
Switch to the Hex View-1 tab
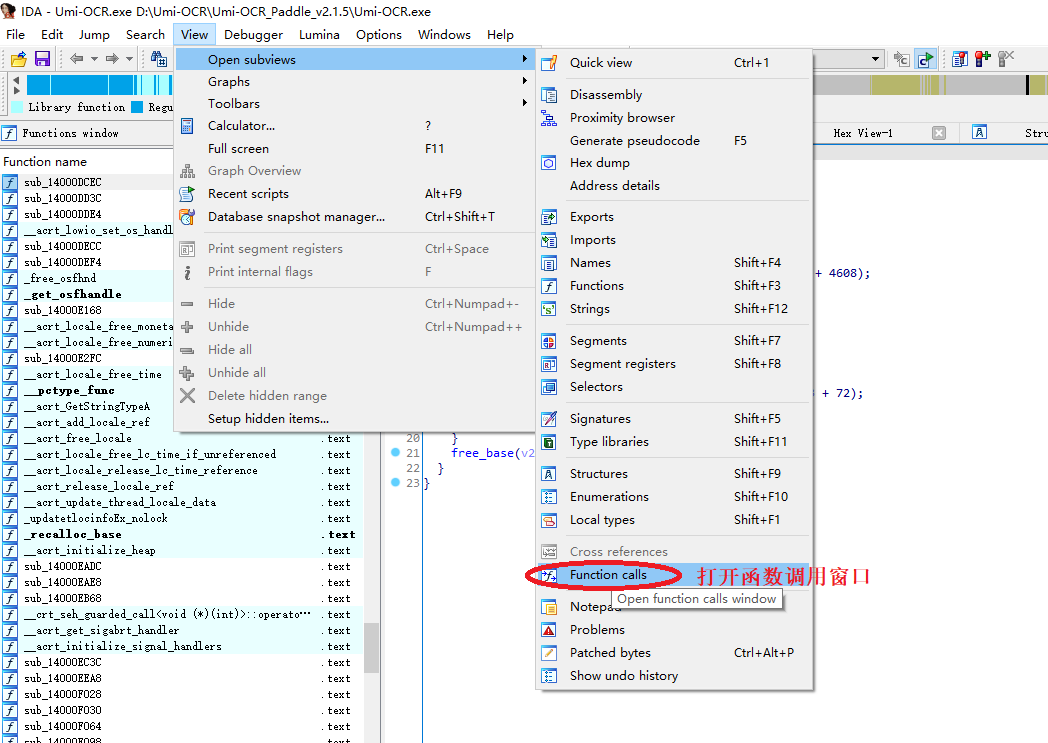(863, 133)
